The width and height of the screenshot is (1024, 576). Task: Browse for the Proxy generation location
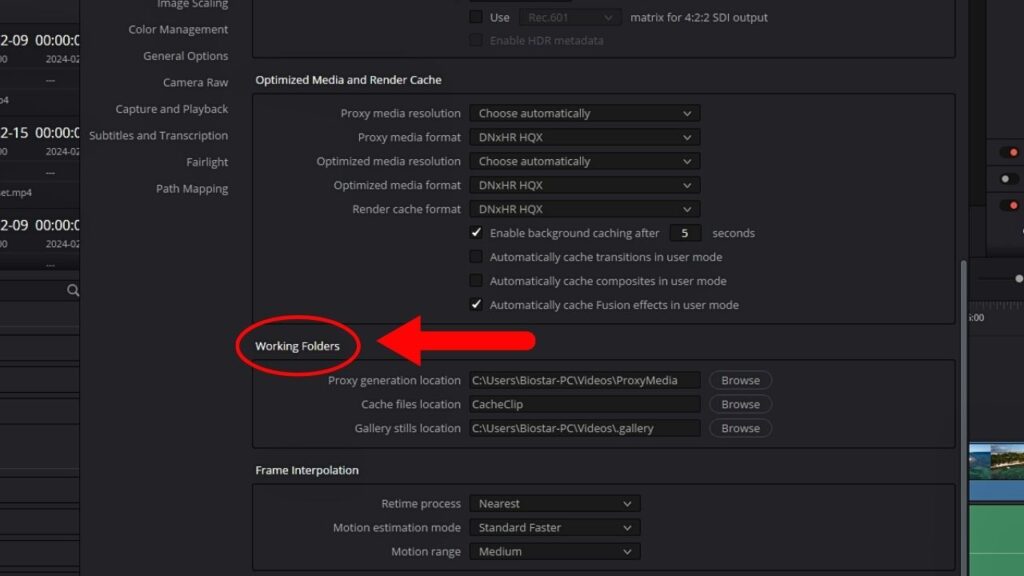pos(739,380)
